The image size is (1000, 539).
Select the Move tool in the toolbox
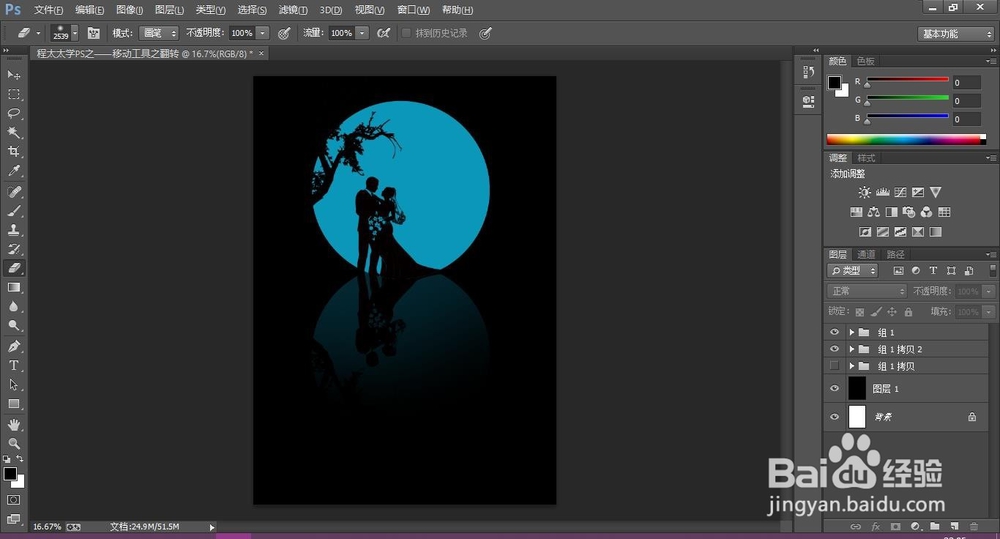pyautogui.click(x=14, y=75)
